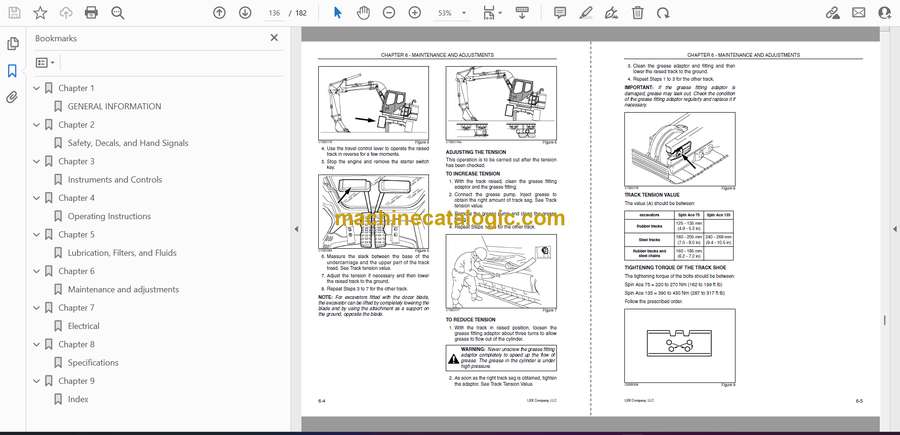Bookmark this file with the star icon
900x435 pixels.
tap(40, 13)
